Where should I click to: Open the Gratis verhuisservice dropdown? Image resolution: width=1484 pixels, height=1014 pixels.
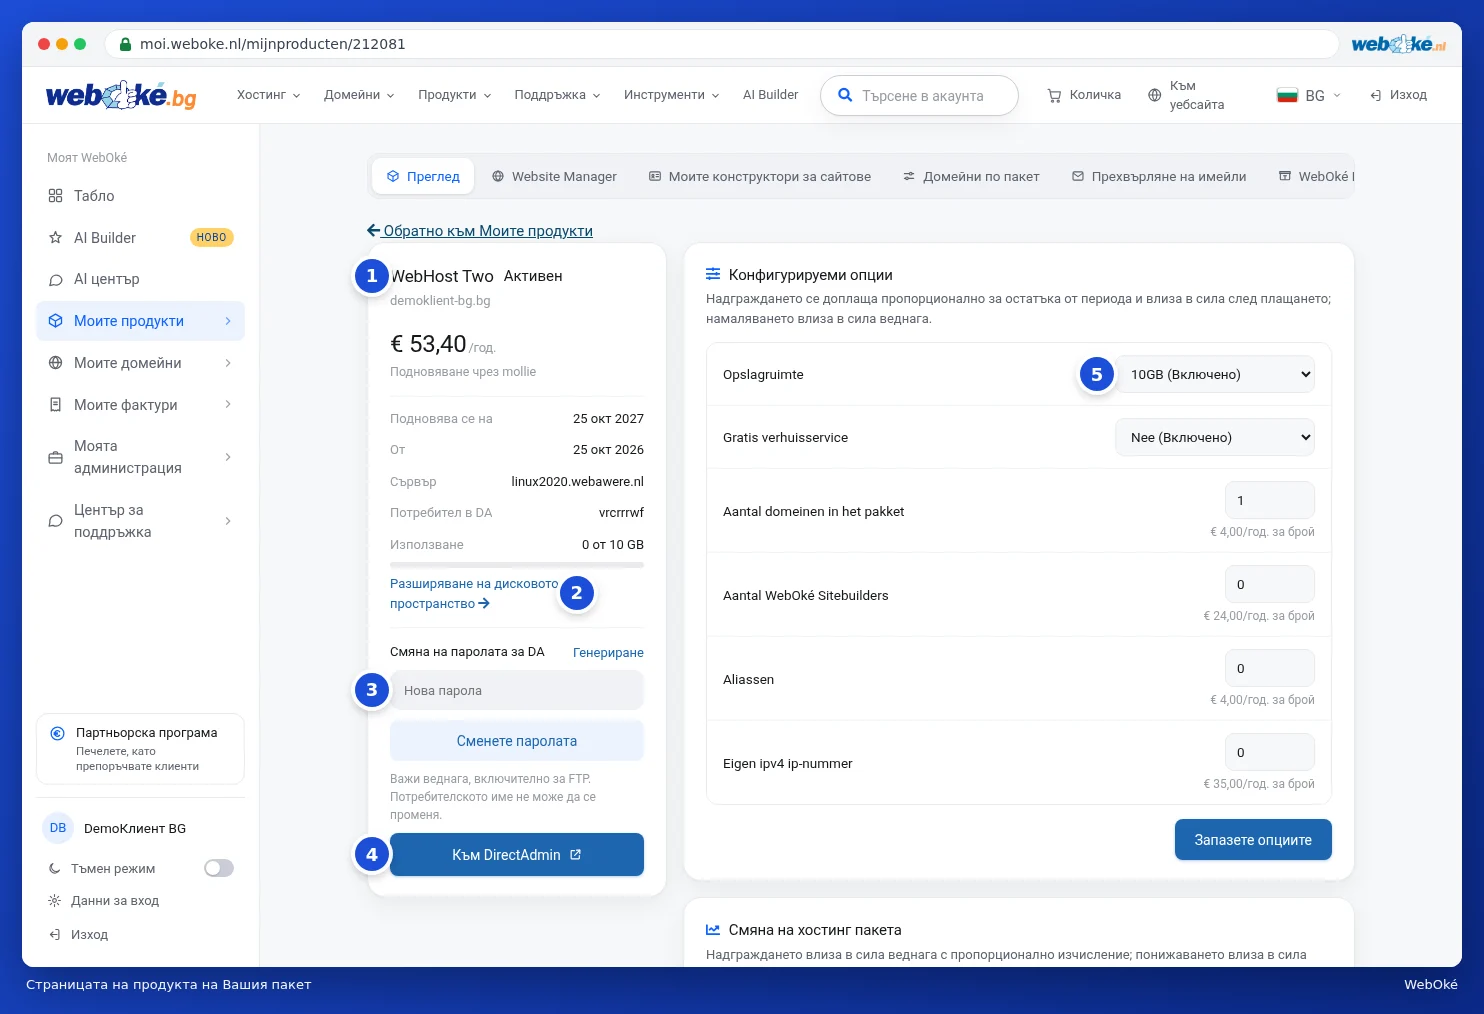pyautogui.click(x=1215, y=437)
